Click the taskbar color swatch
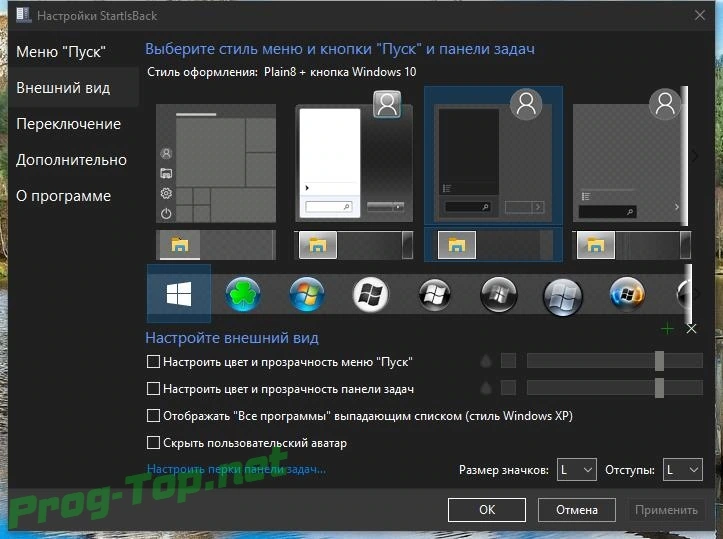The height and width of the screenshot is (539, 723). [508, 388]
